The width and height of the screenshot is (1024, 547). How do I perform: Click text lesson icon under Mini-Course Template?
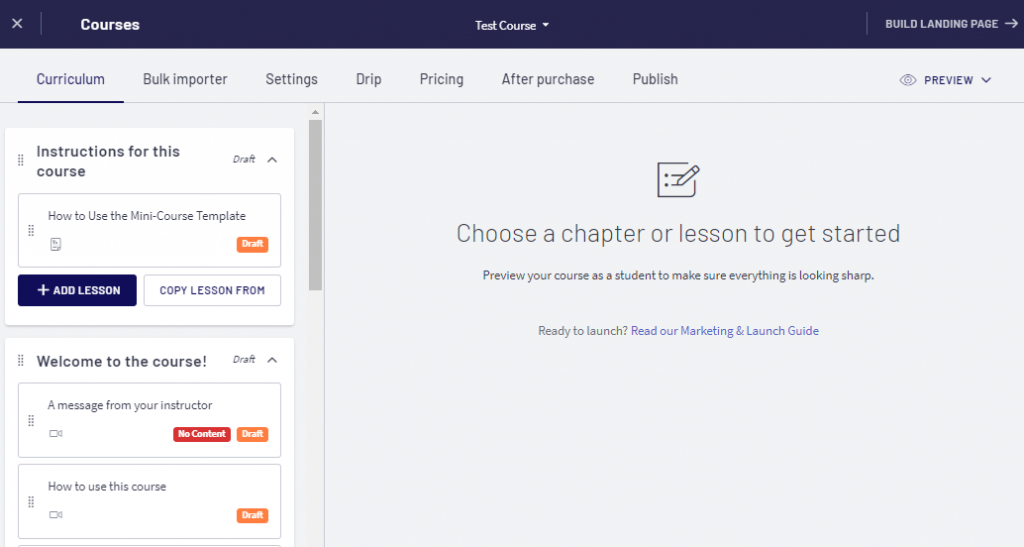(56, 244)
